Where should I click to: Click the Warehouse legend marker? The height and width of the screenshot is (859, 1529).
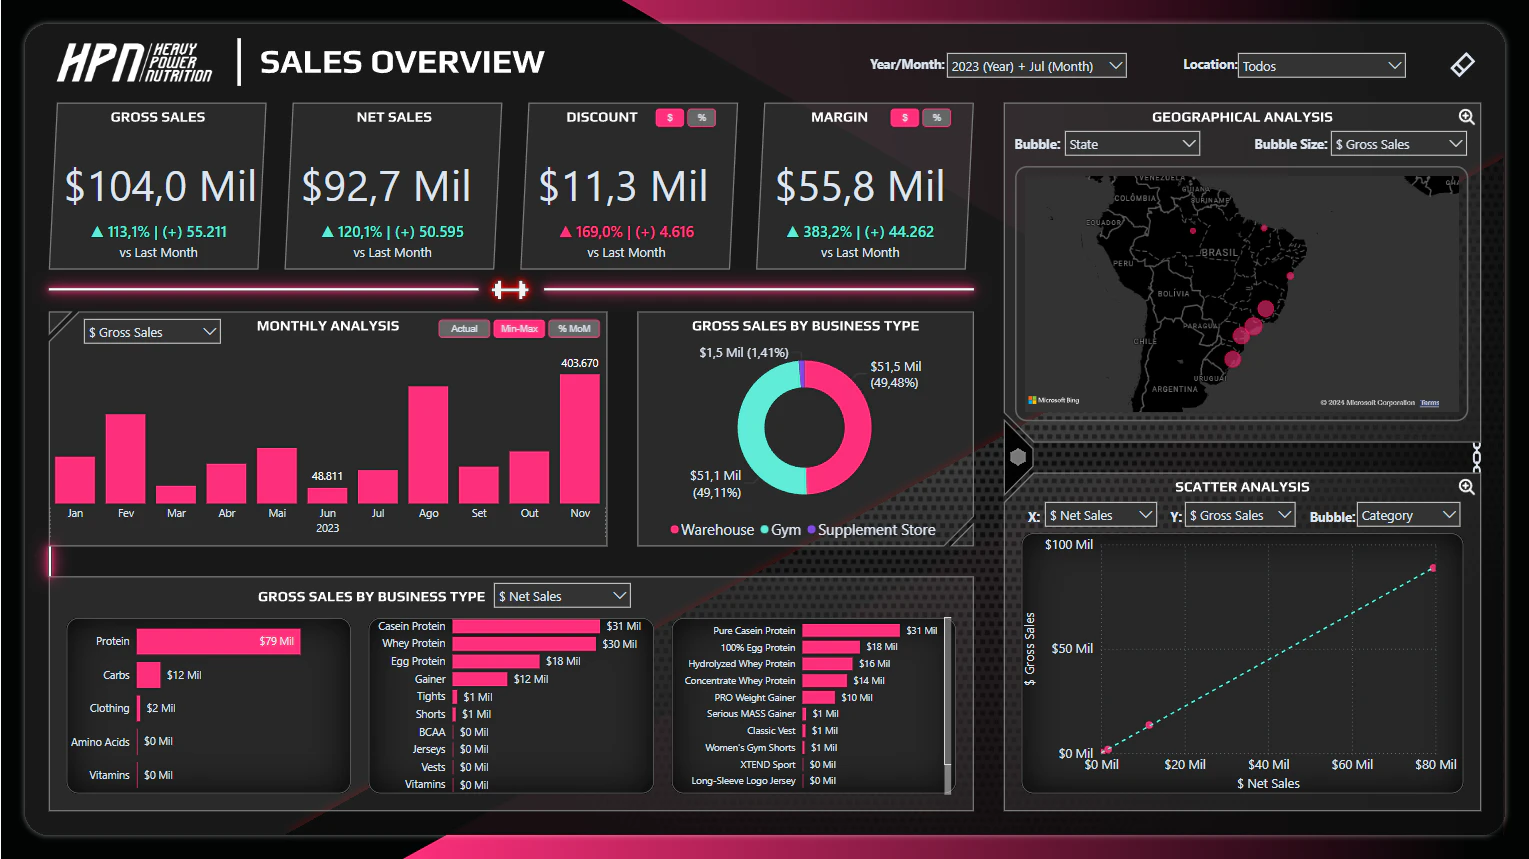pyautogui.click(x=674, y=530)
